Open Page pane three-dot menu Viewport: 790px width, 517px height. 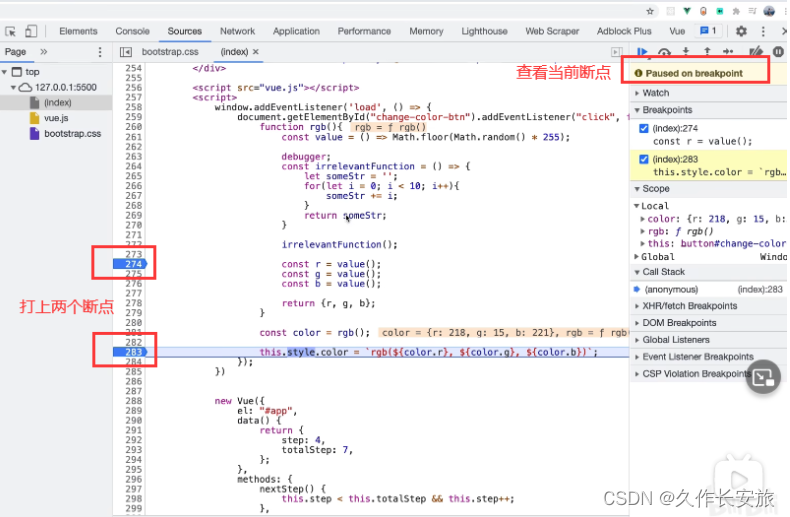click(x=100, y=52)
